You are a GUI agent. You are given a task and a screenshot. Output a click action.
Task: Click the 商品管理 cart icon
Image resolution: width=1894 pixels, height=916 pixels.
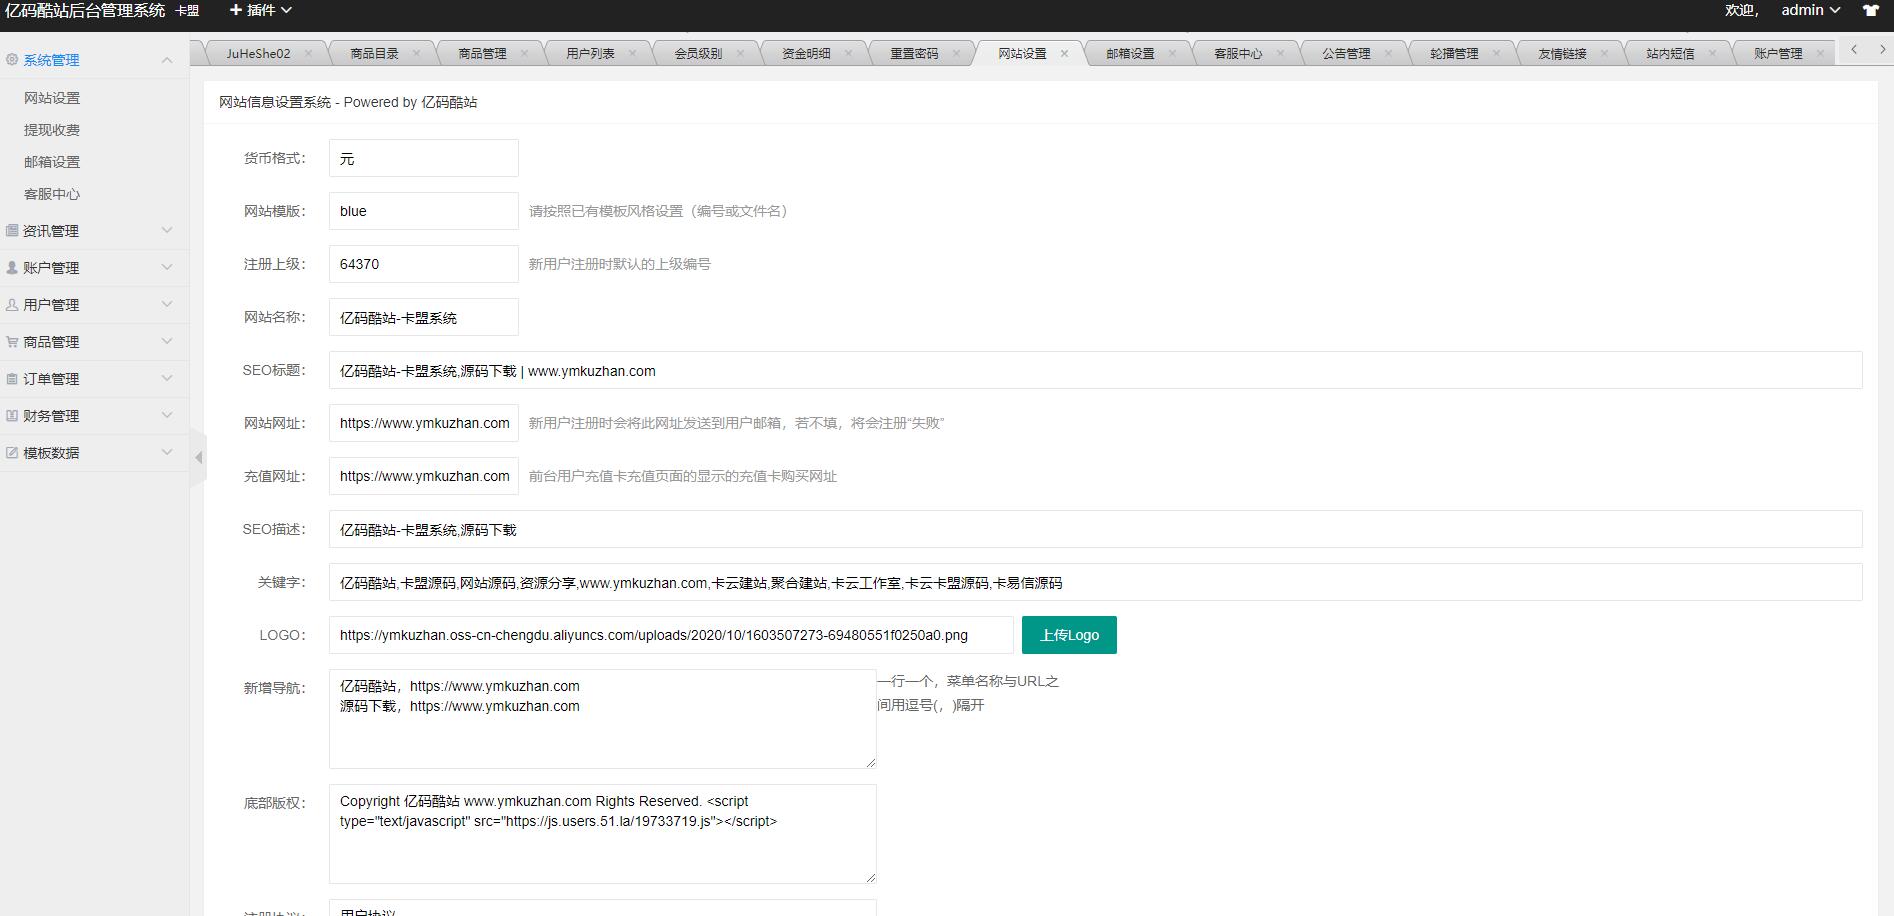[x=12, y=342]
